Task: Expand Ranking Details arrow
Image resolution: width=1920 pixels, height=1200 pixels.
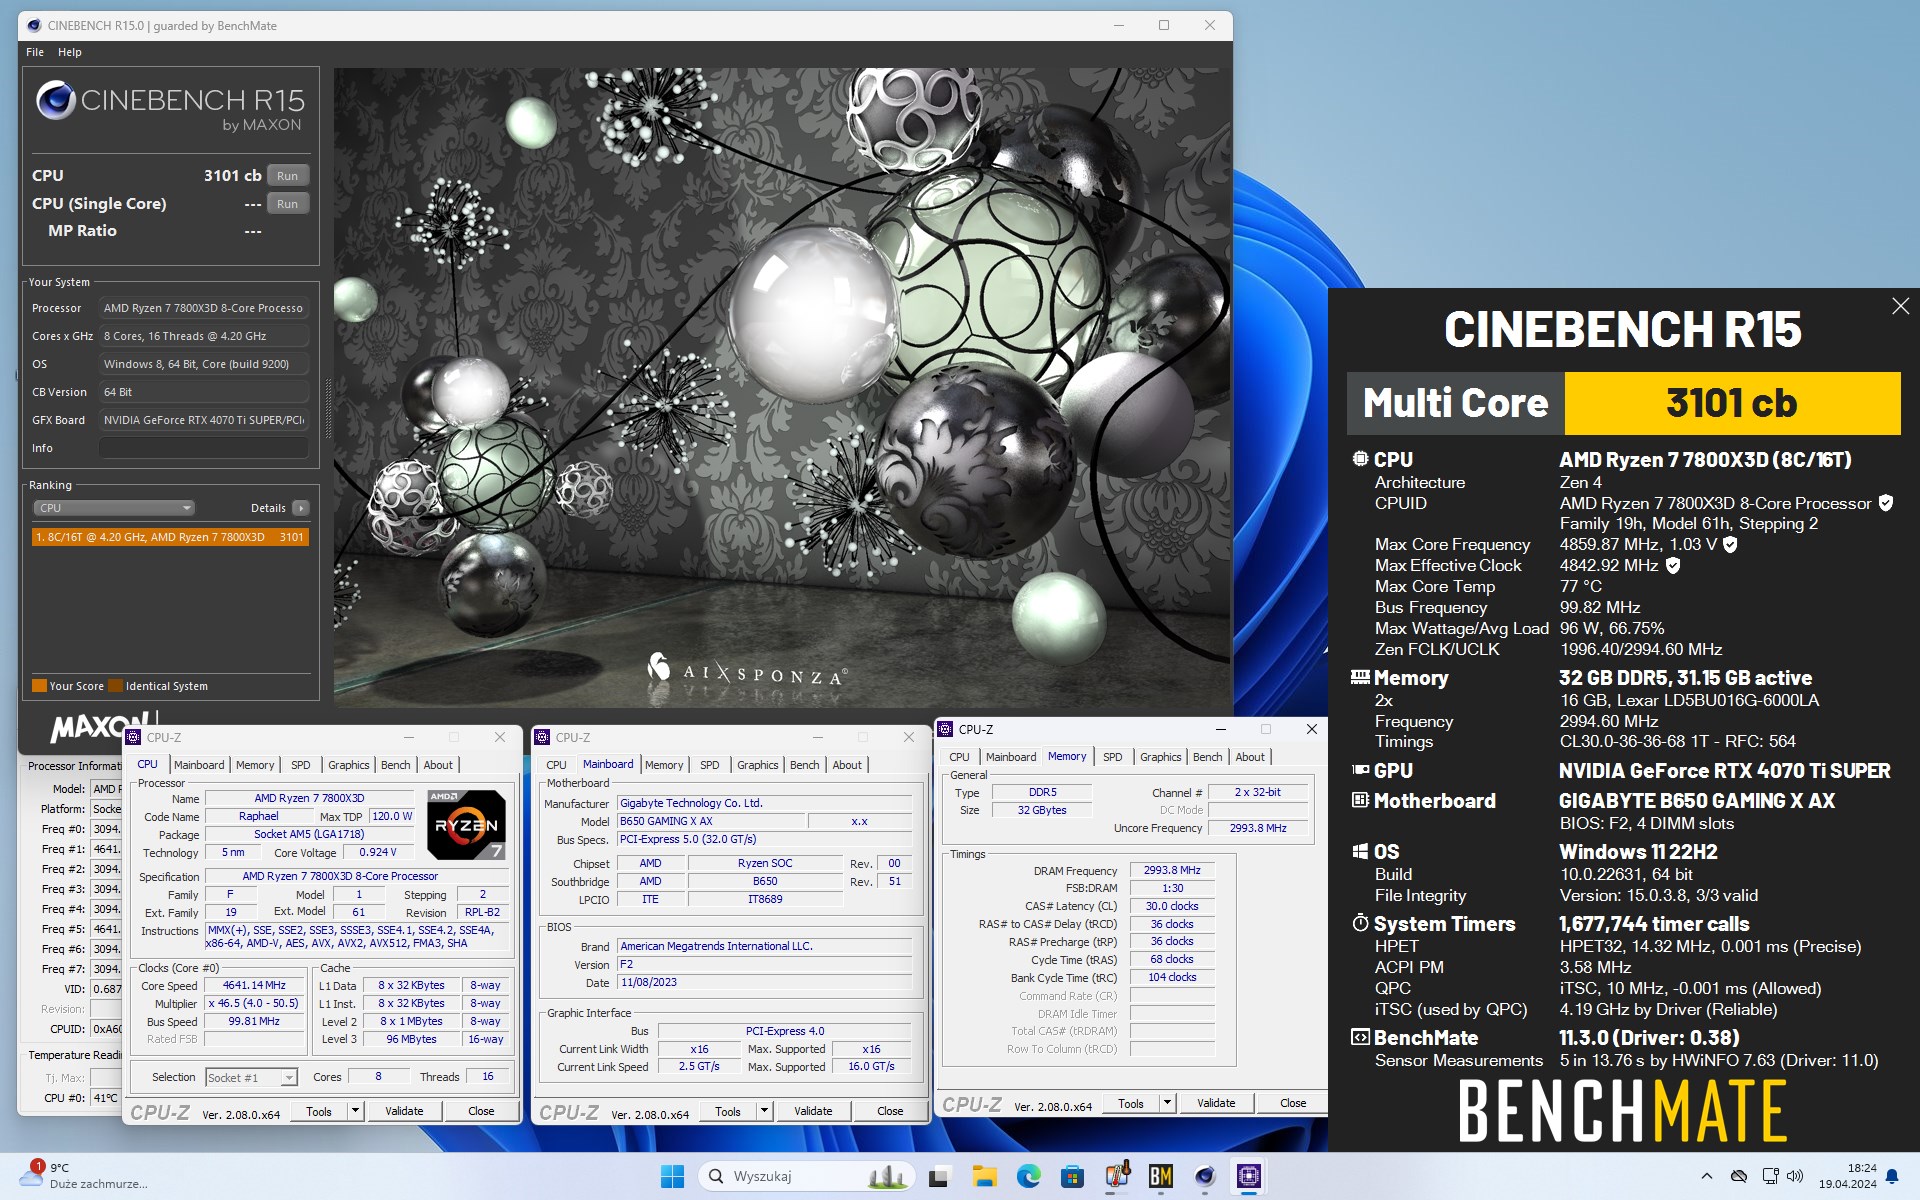Action: (301, 508)
